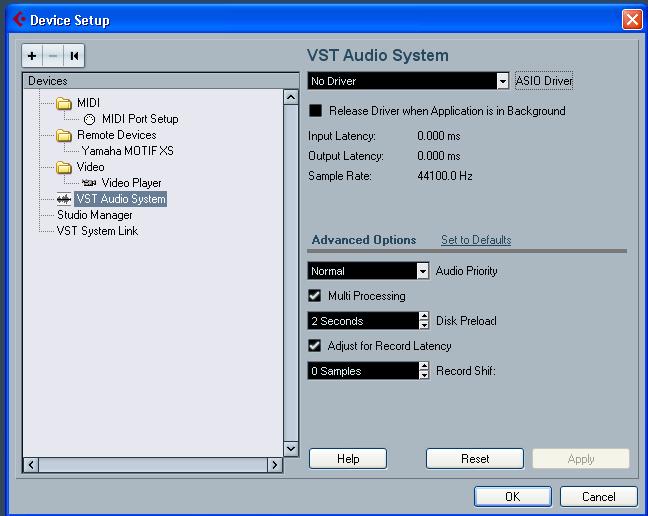Click the down arrow of devices vertical scrollbar
Viewport: 648px width, 516px height.
point(291,449)
